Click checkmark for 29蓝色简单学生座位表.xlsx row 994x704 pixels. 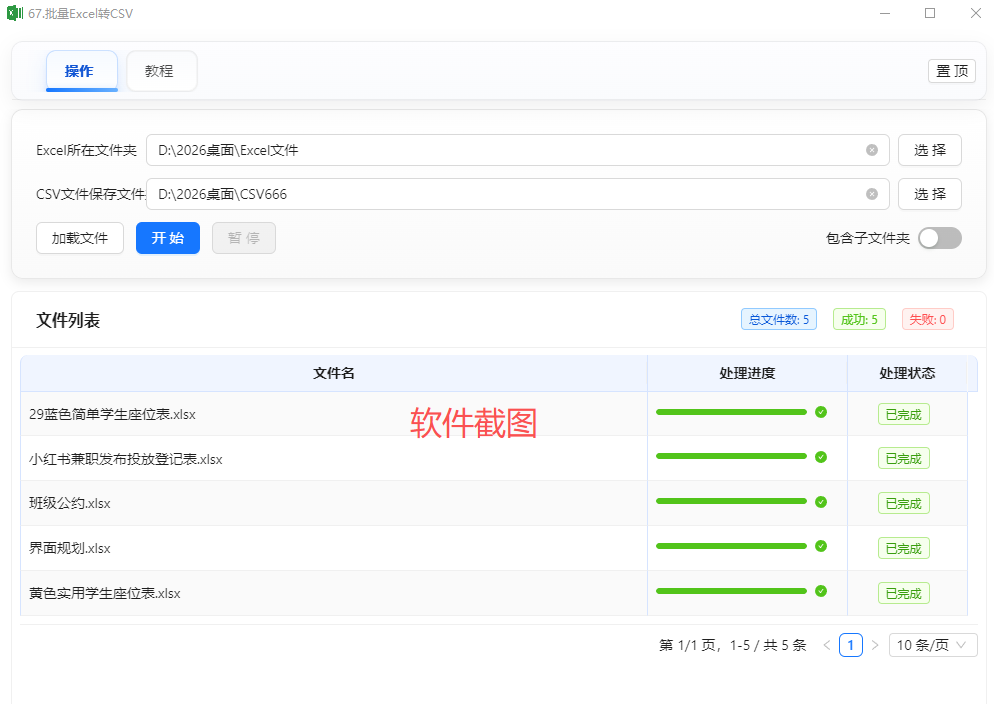[x=821, y=412]
